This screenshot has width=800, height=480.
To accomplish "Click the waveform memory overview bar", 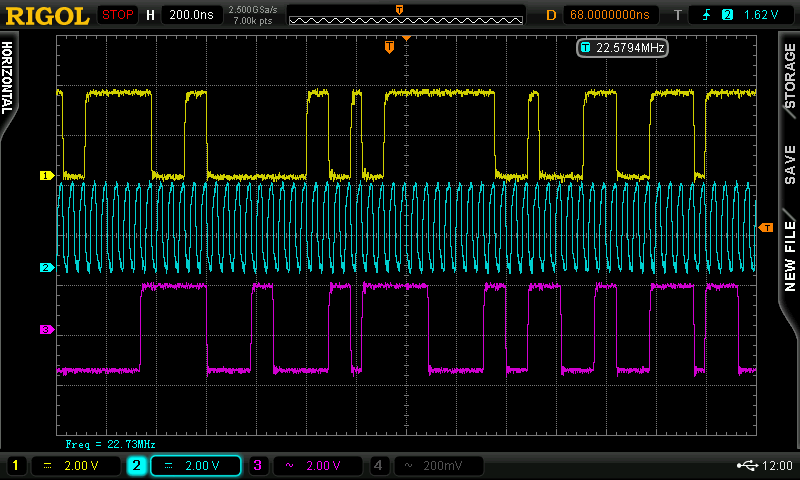I will tap(406, 20).
